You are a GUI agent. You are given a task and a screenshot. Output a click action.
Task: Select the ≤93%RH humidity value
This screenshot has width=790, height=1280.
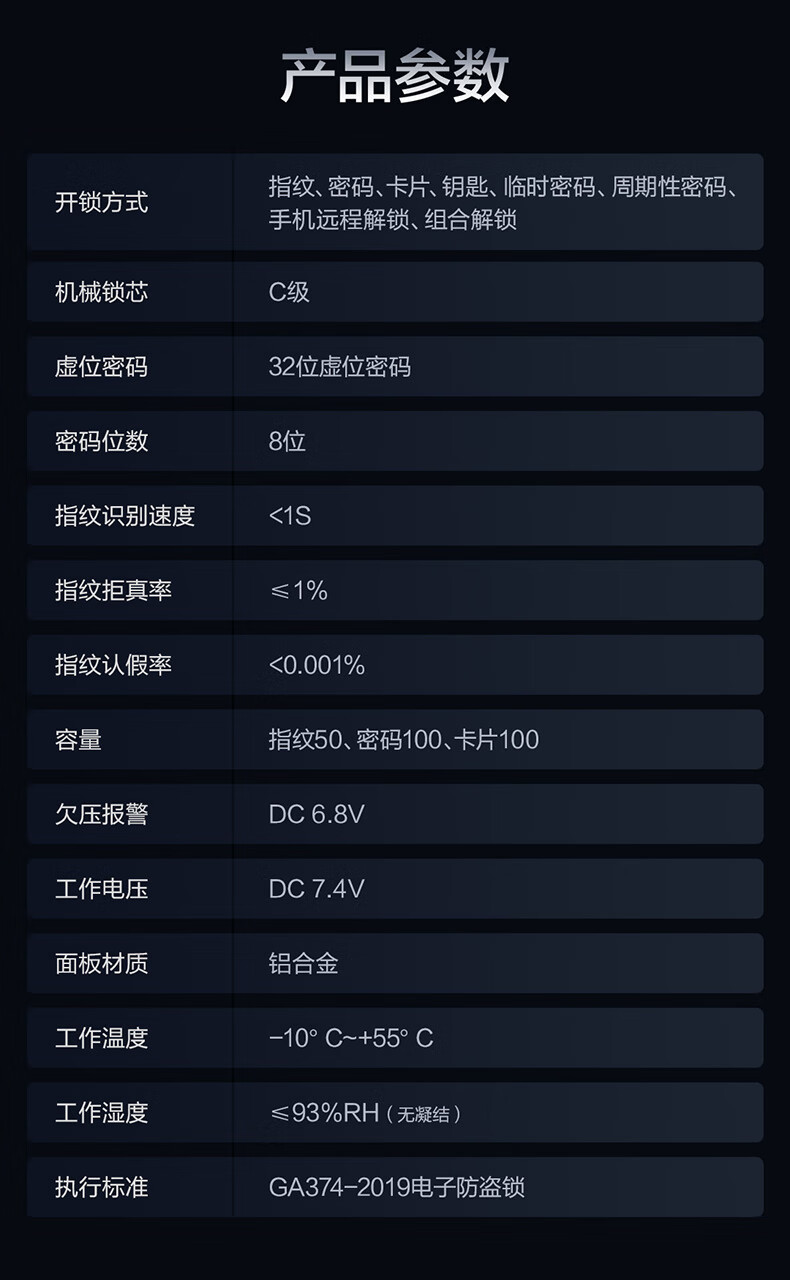coord(324,1113)
